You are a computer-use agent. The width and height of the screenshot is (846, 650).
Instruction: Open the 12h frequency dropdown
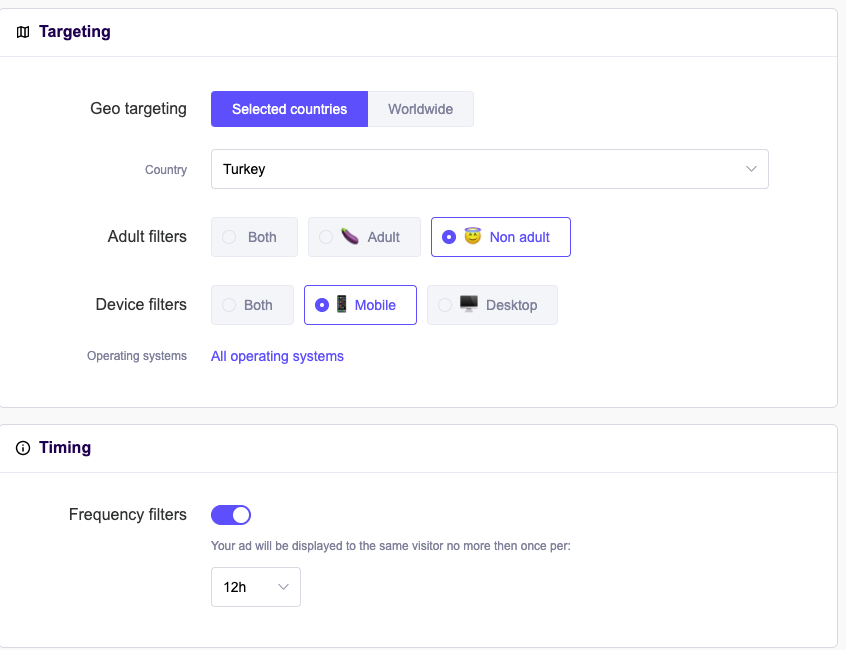[255, 587]
